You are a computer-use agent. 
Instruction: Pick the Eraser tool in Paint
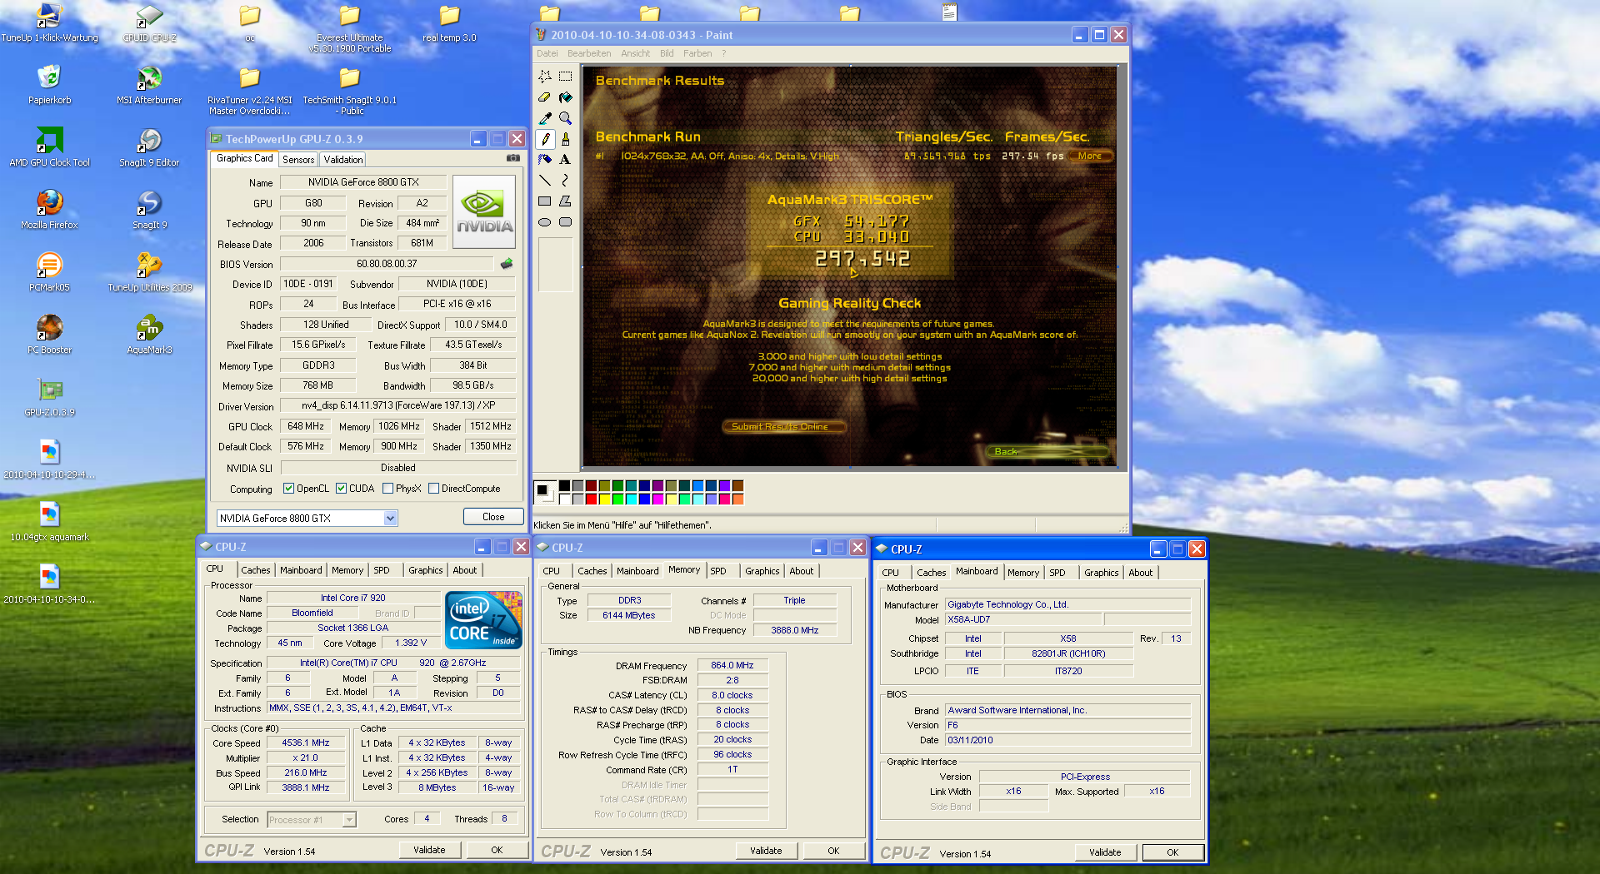click(545, 97)
